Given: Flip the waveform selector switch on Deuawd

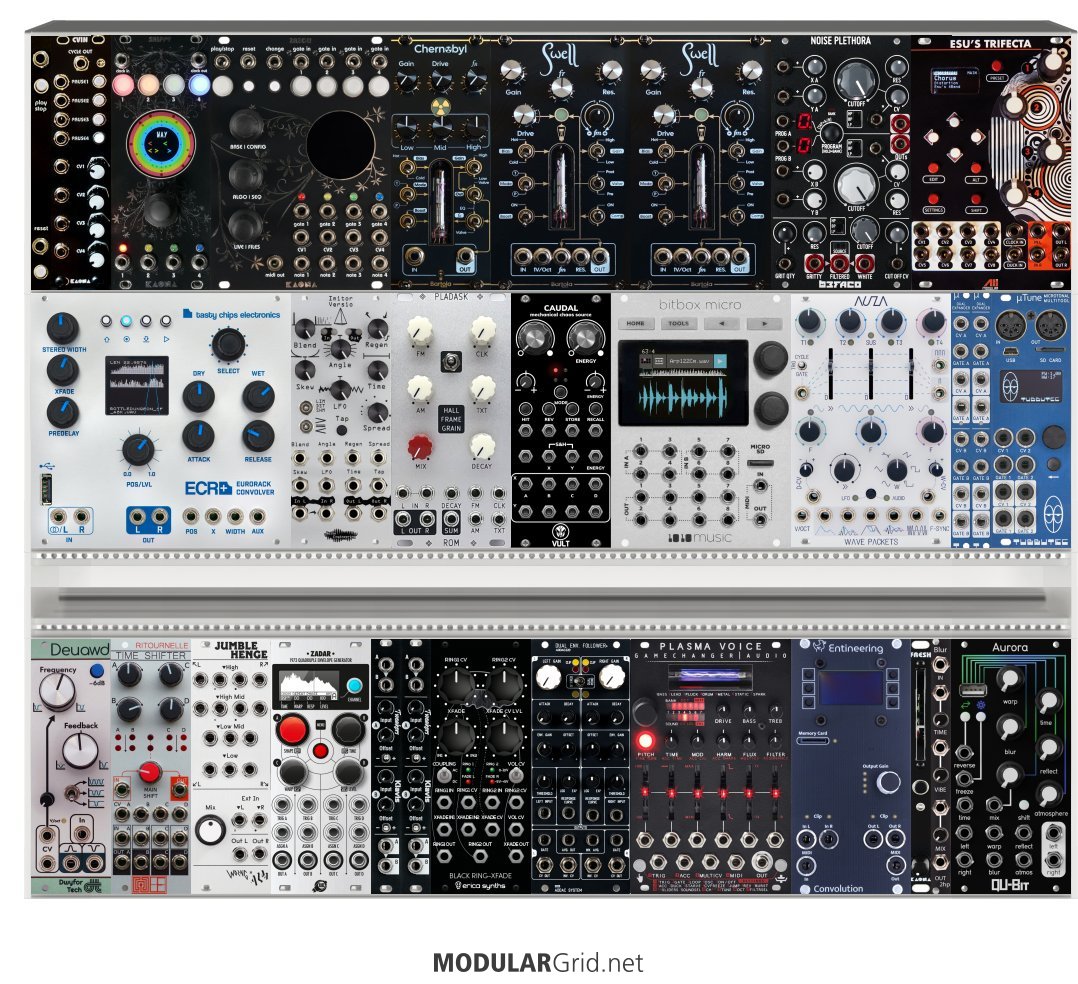Looking at the screenshot, I should [72, 794].
